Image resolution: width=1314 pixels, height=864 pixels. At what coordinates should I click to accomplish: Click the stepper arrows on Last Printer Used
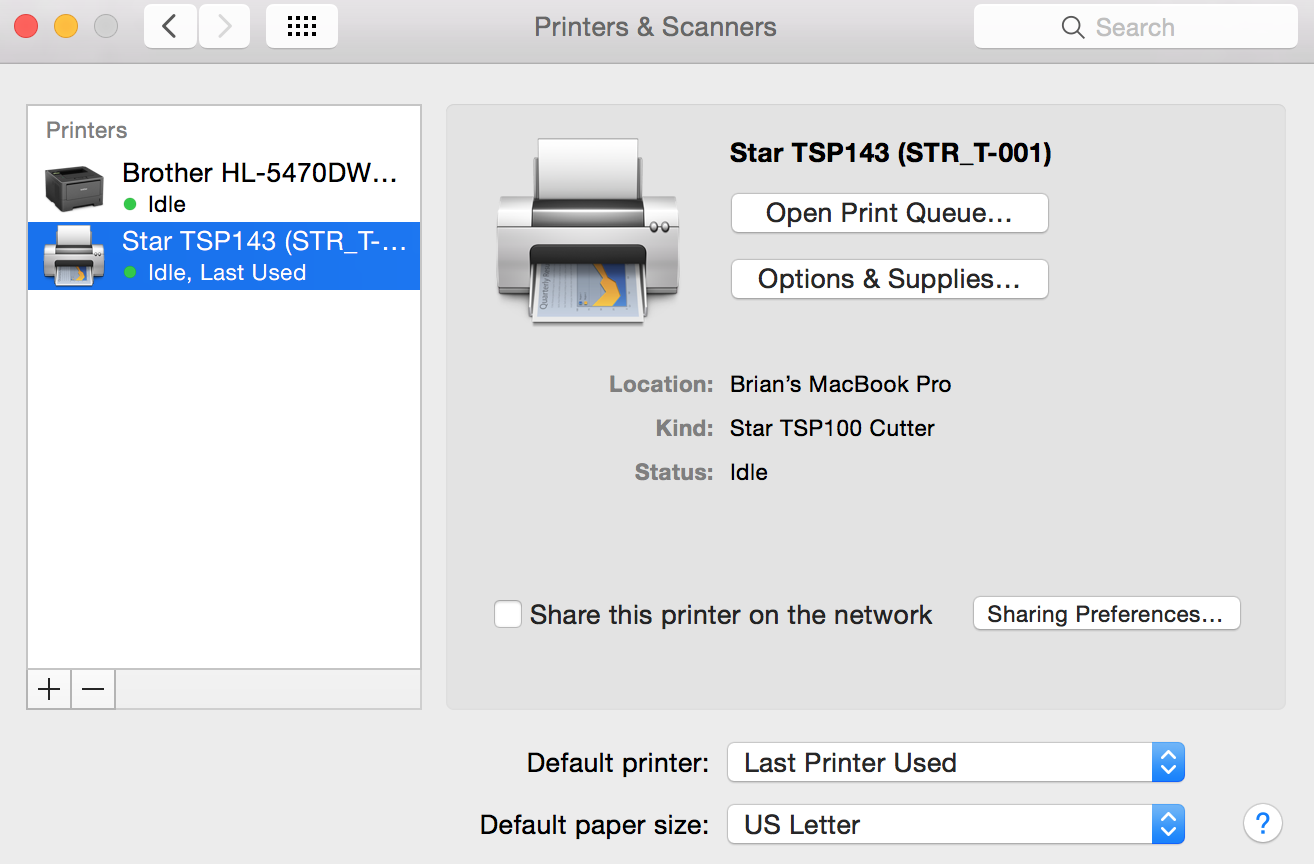[x=1168, y=762]
